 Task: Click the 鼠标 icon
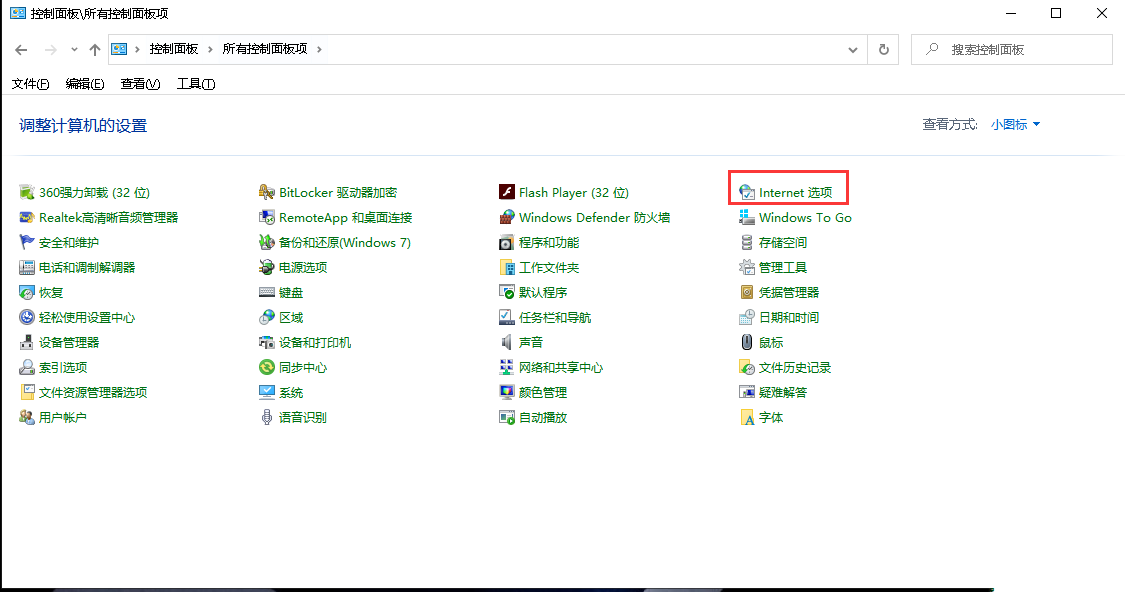click(747, 342)
